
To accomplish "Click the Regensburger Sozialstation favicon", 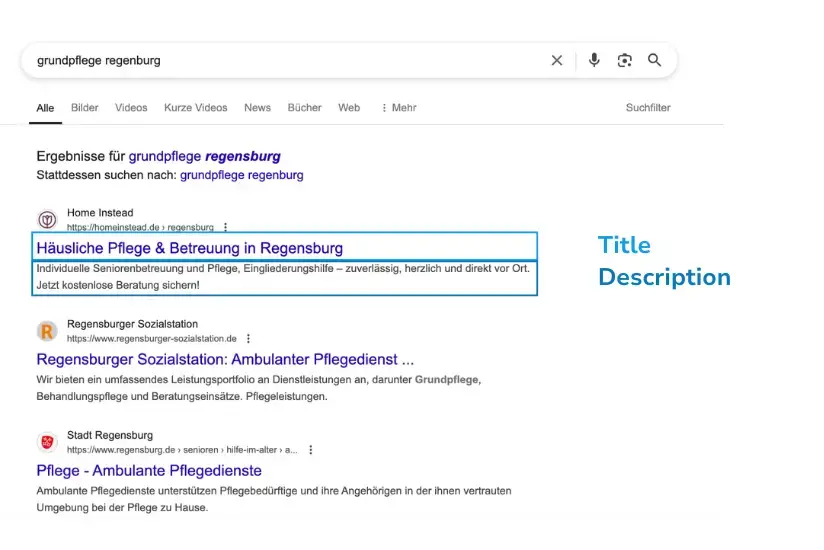I will pos(47,331).
